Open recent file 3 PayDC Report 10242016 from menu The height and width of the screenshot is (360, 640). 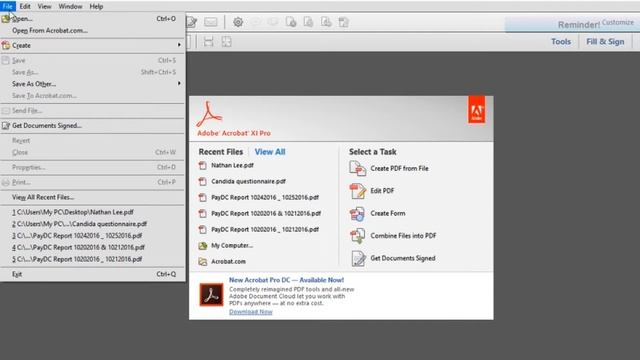[93, 236]
